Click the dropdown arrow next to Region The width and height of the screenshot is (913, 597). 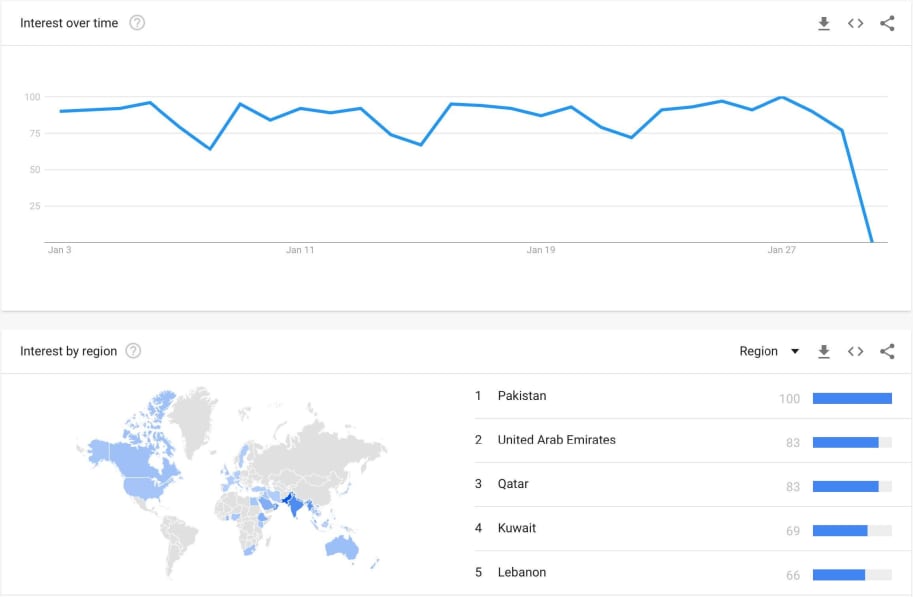(795, 351)
